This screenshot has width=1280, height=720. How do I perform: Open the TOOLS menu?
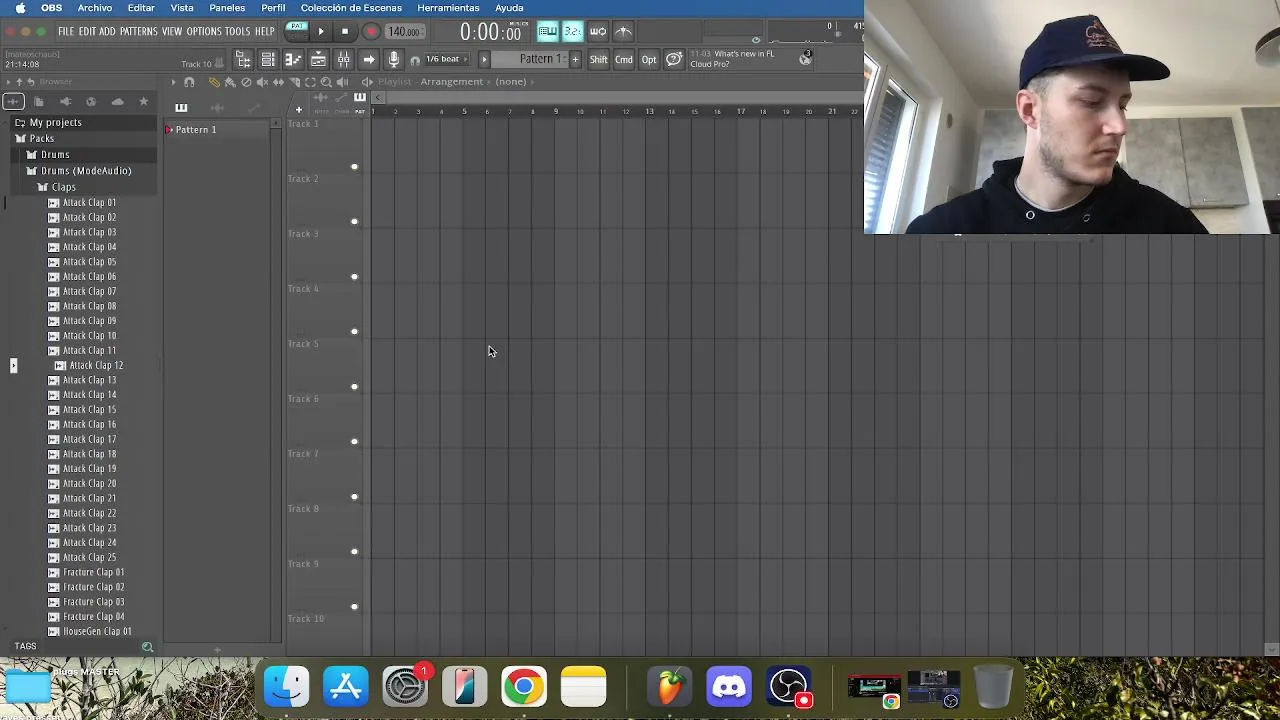(237, 32)
